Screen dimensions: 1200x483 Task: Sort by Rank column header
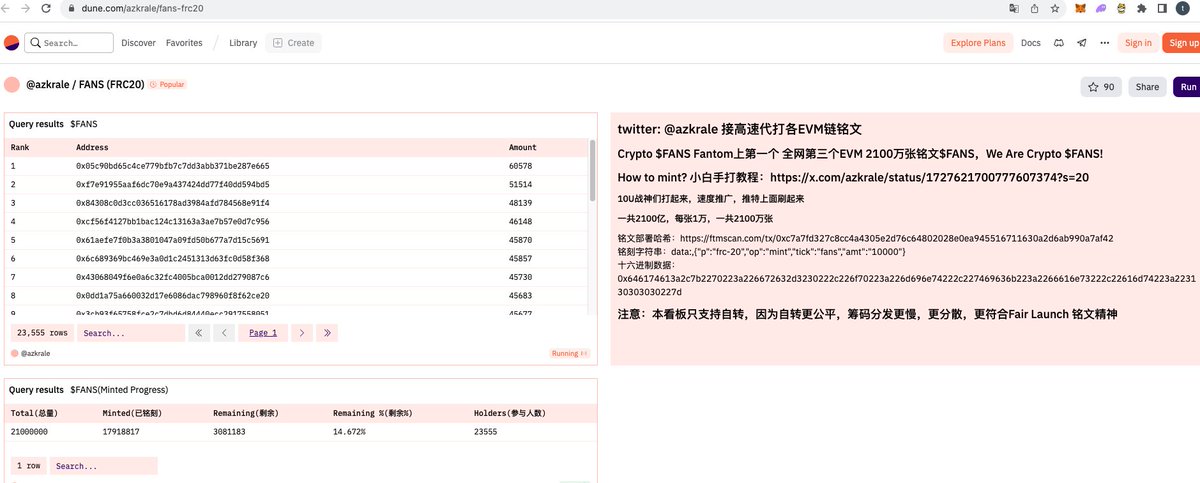20,147
